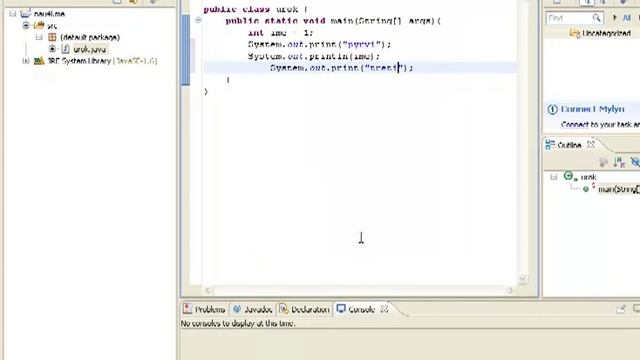Collapse the (default package) node

[39, 38]
